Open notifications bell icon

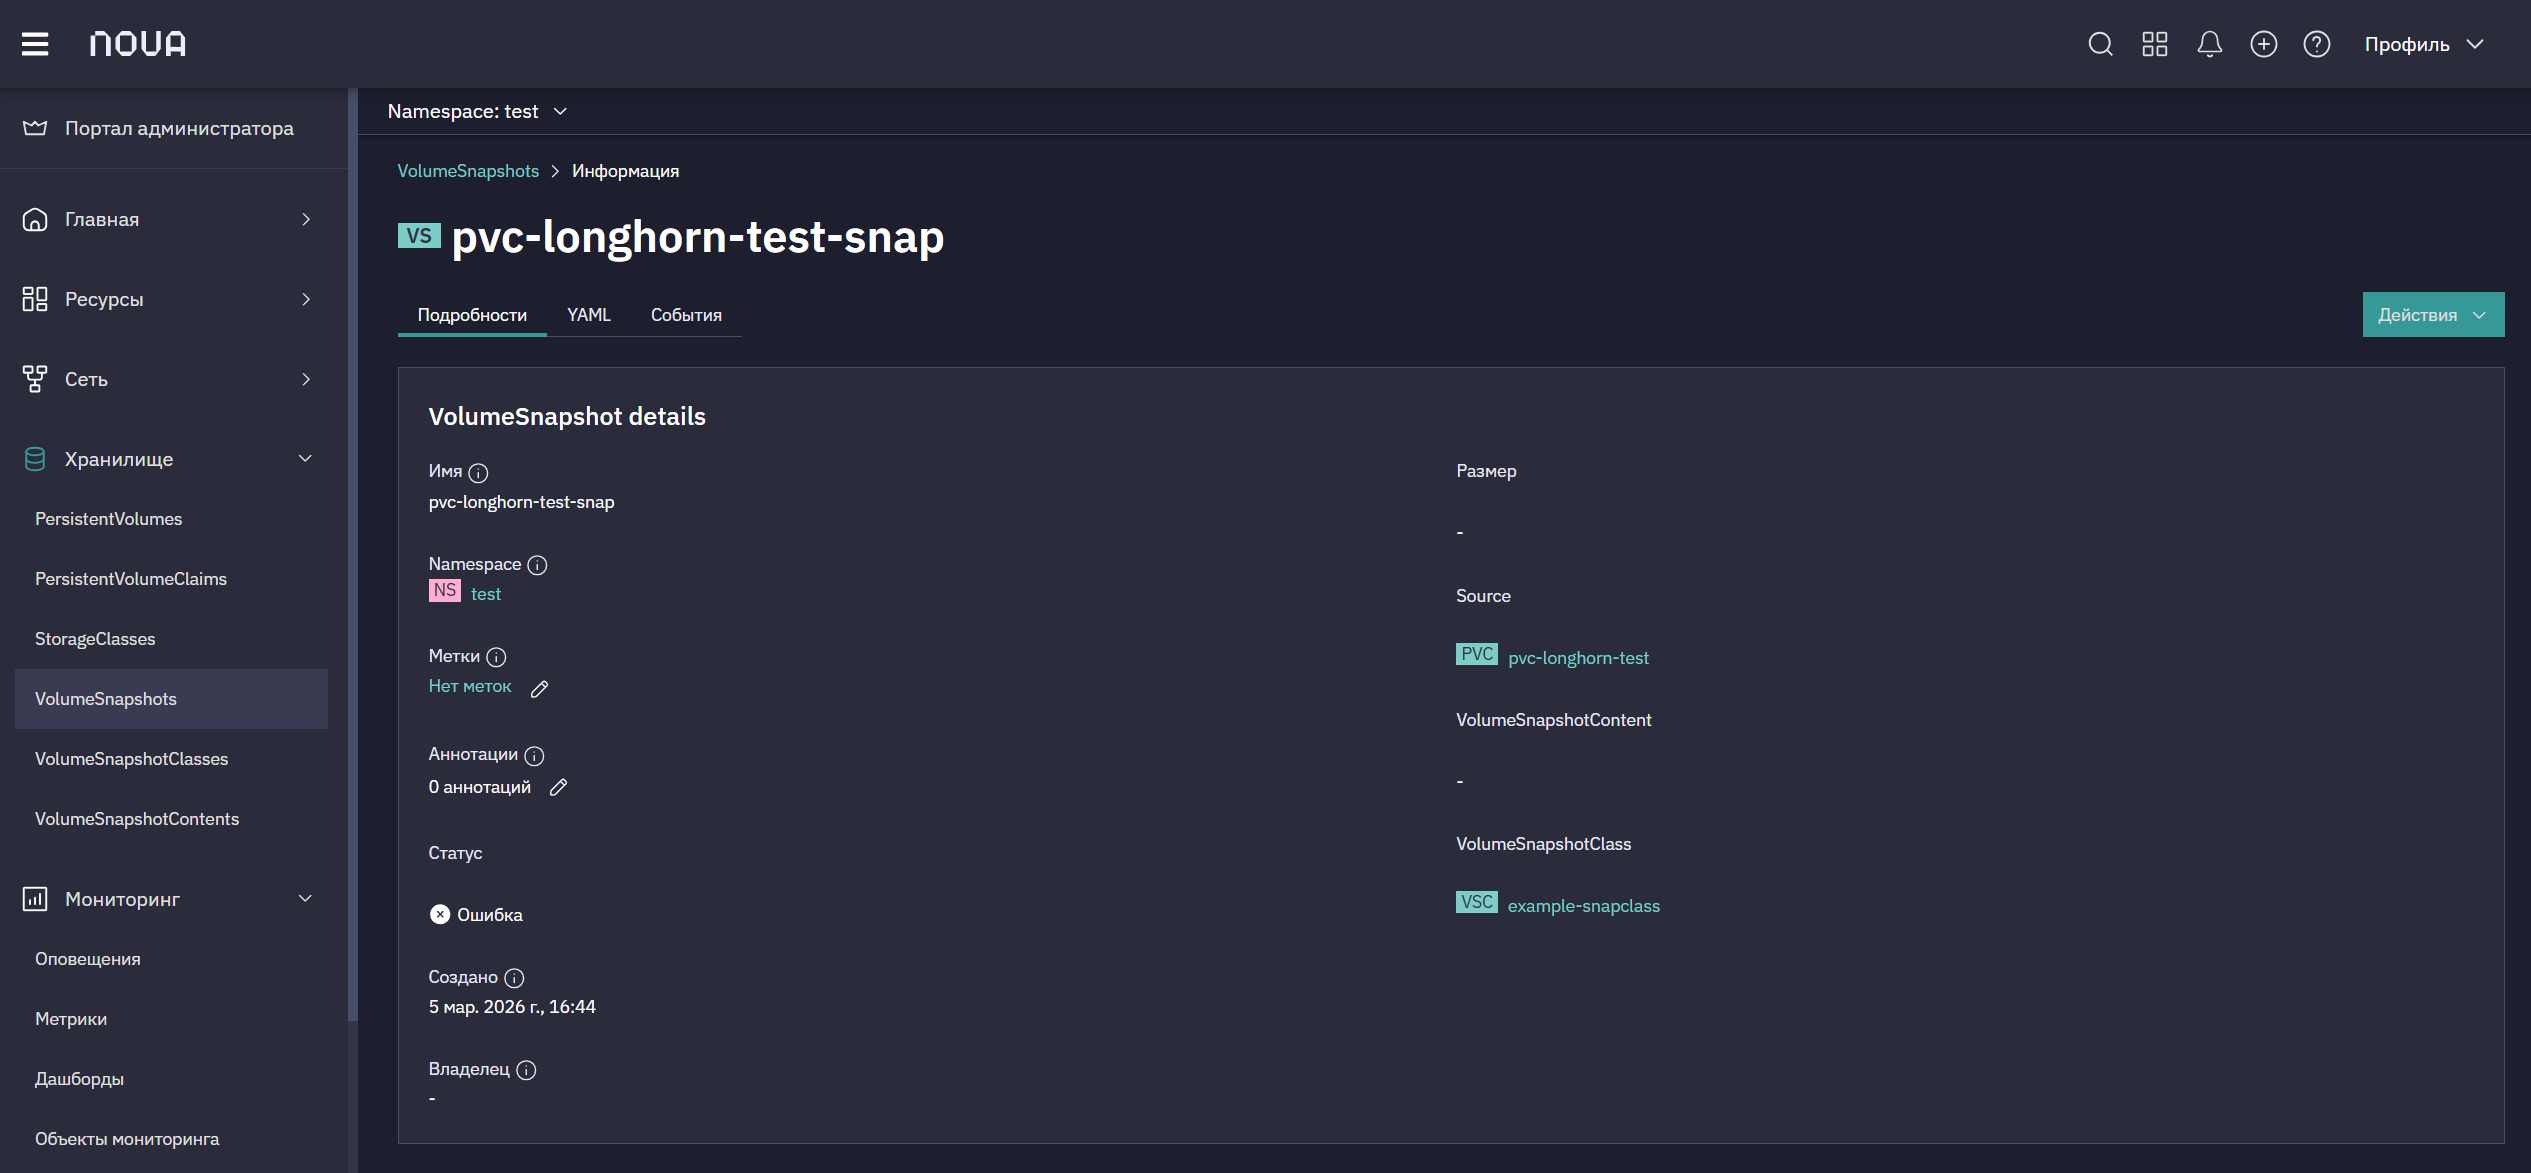[2209, 44]
